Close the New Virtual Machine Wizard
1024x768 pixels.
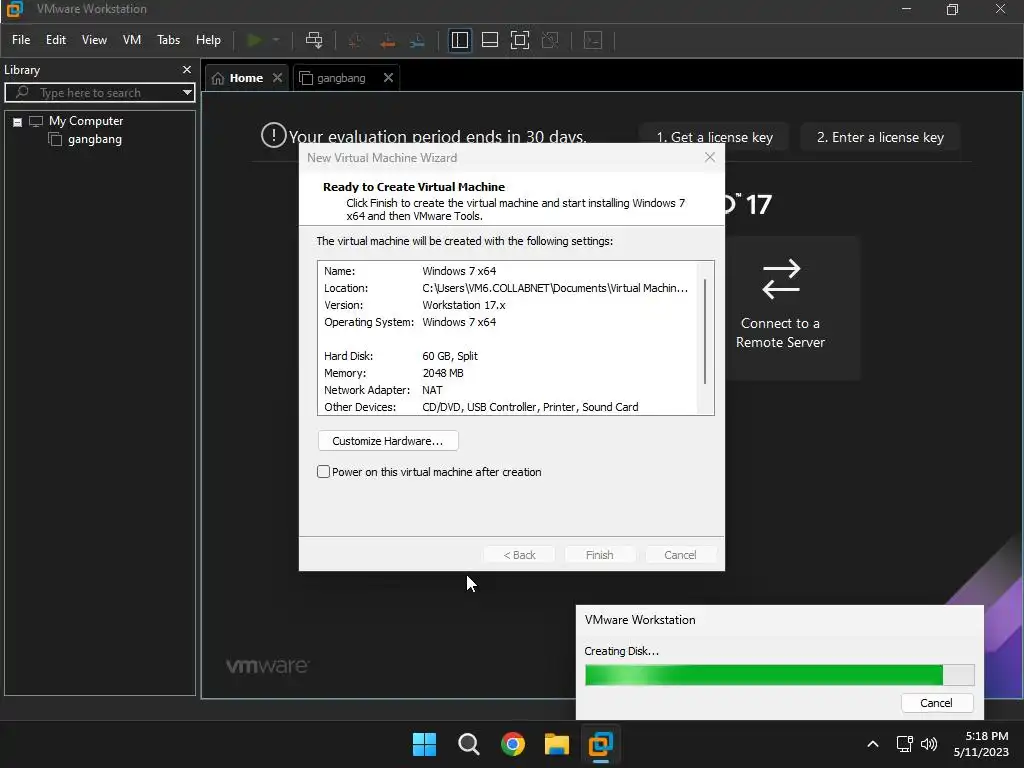[x=710, y=157]
